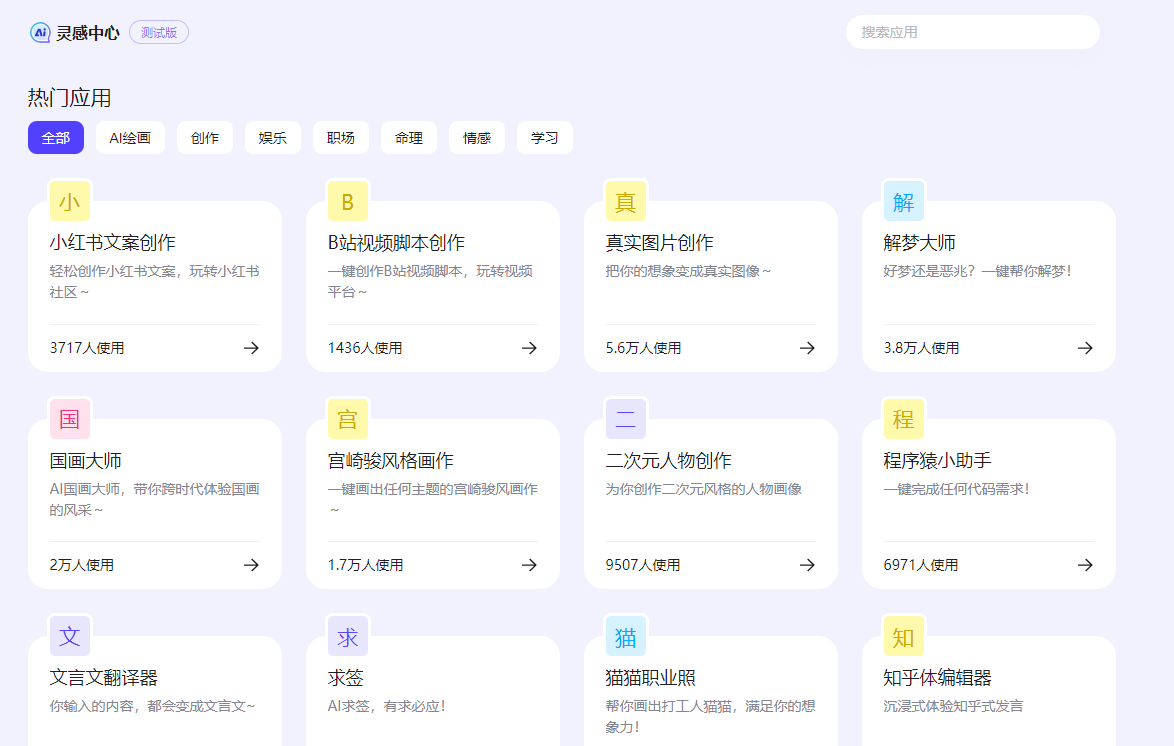Open the 求签 title link
Image resolution: width=1174 pixels, height=746 pixels.
point(345,678)
